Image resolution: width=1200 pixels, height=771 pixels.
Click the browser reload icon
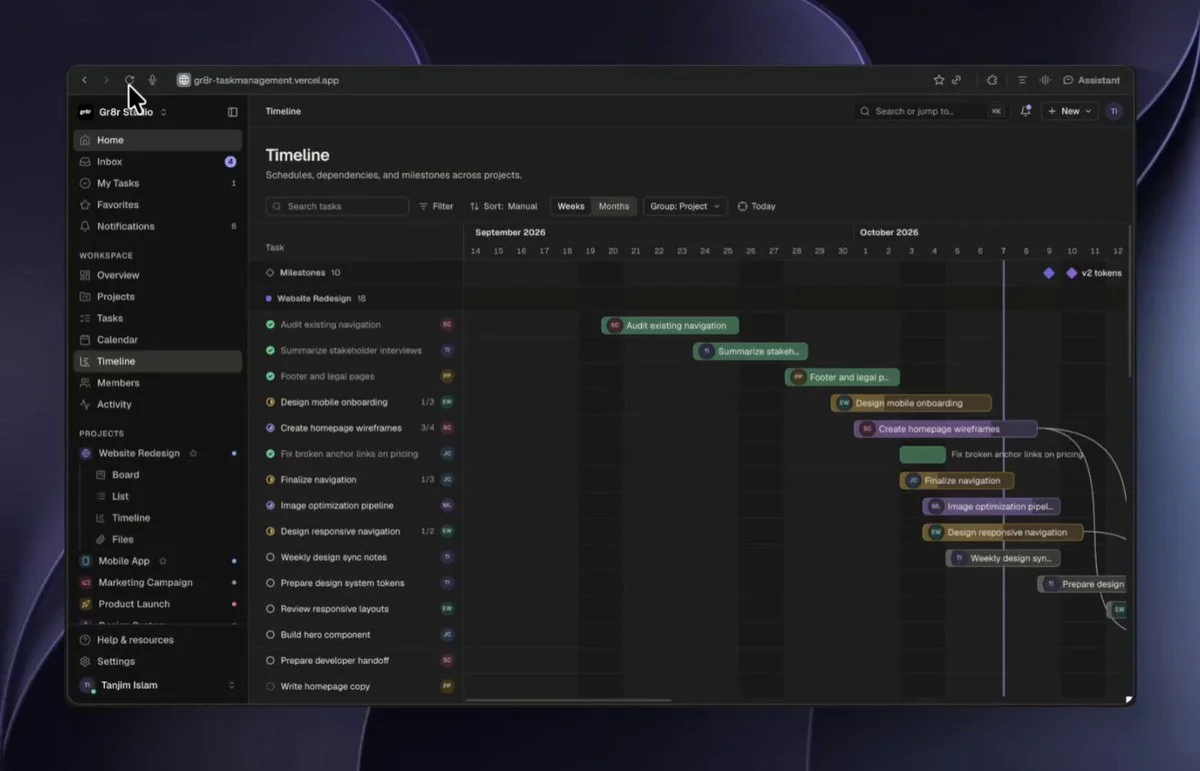pyautogui.click(x=129, y=80)
